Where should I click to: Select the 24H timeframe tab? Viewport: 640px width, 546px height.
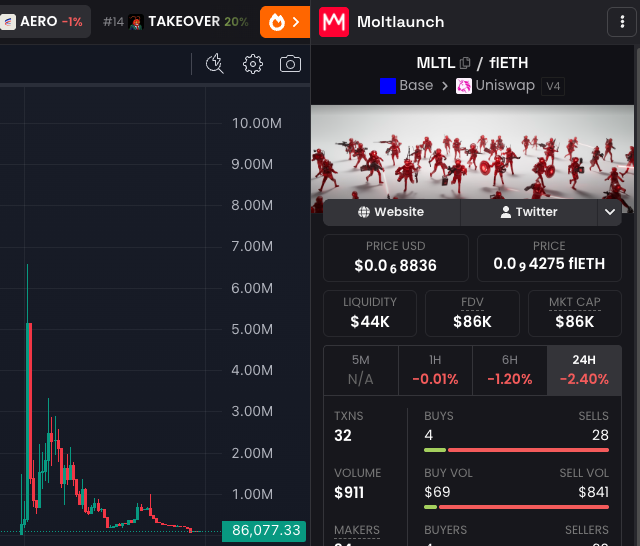tap(584, 370)
